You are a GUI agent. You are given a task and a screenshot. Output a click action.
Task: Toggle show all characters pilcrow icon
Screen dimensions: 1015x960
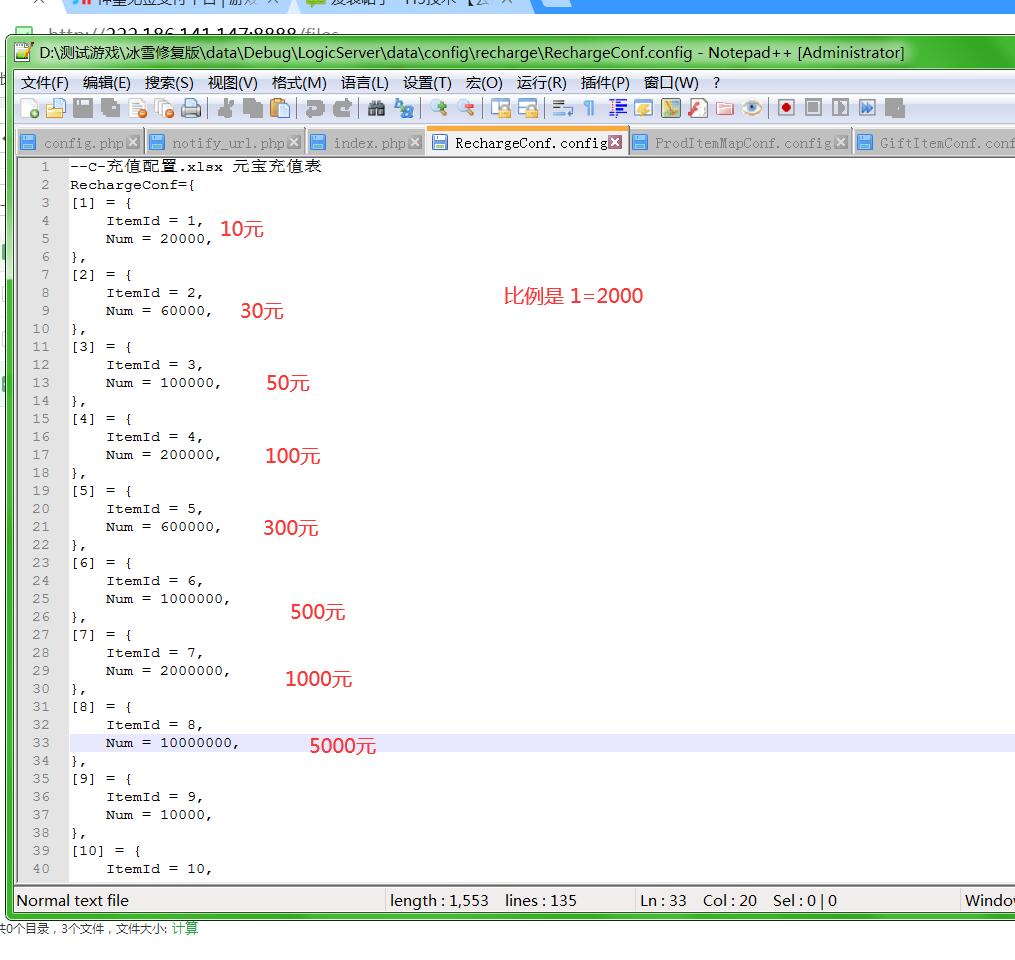(x=589, y=108)
